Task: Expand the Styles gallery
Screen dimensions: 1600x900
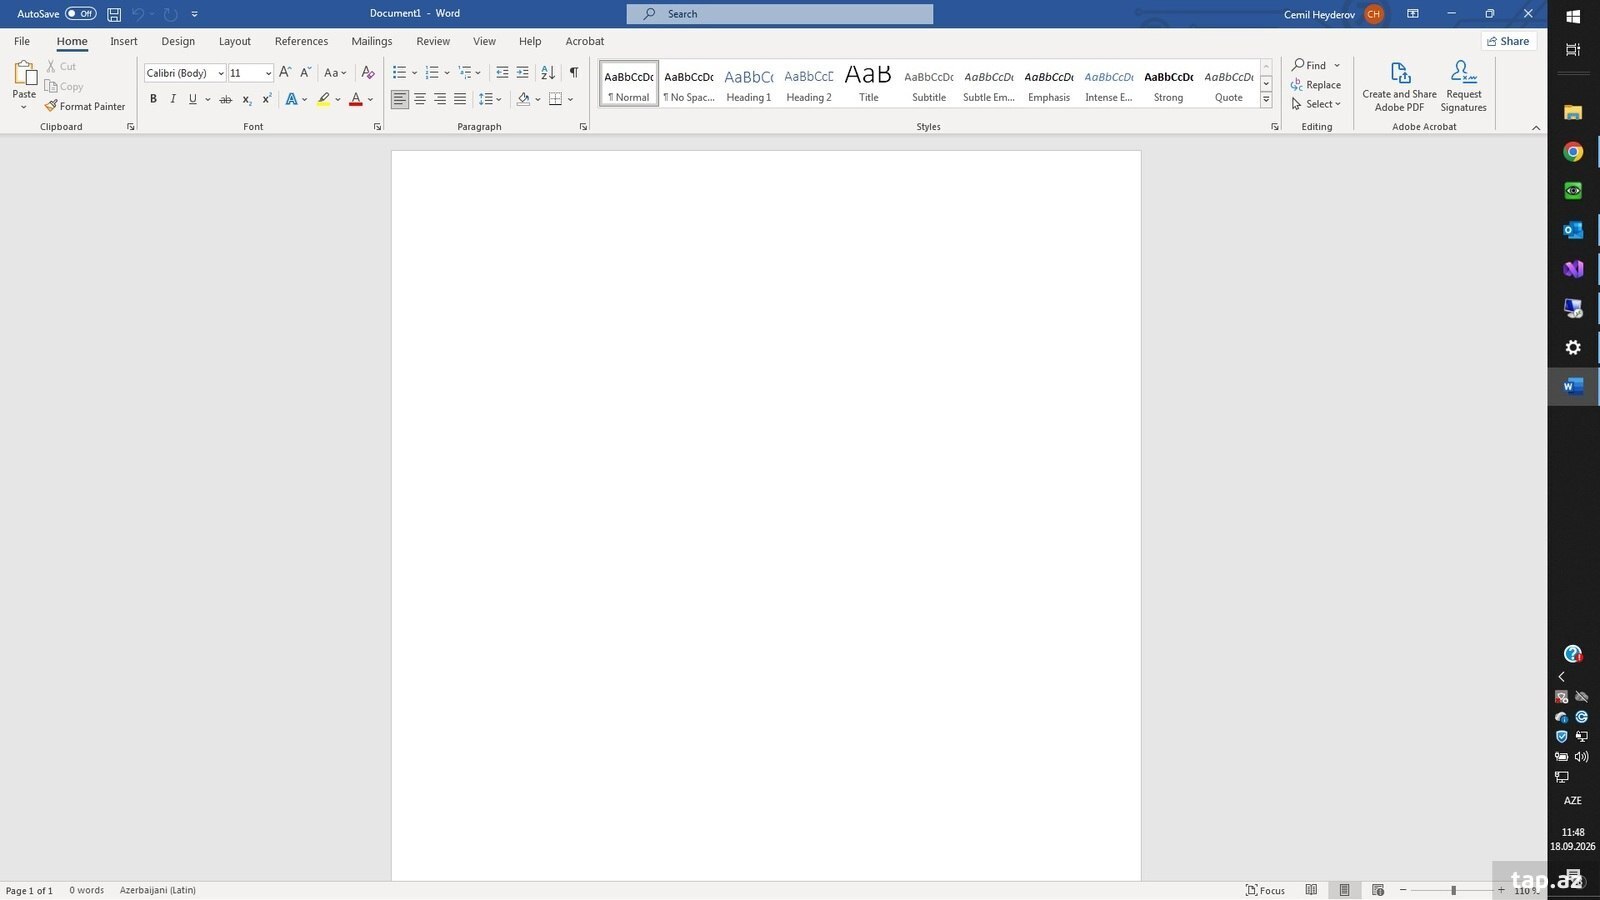Action: pos(1266,100)
